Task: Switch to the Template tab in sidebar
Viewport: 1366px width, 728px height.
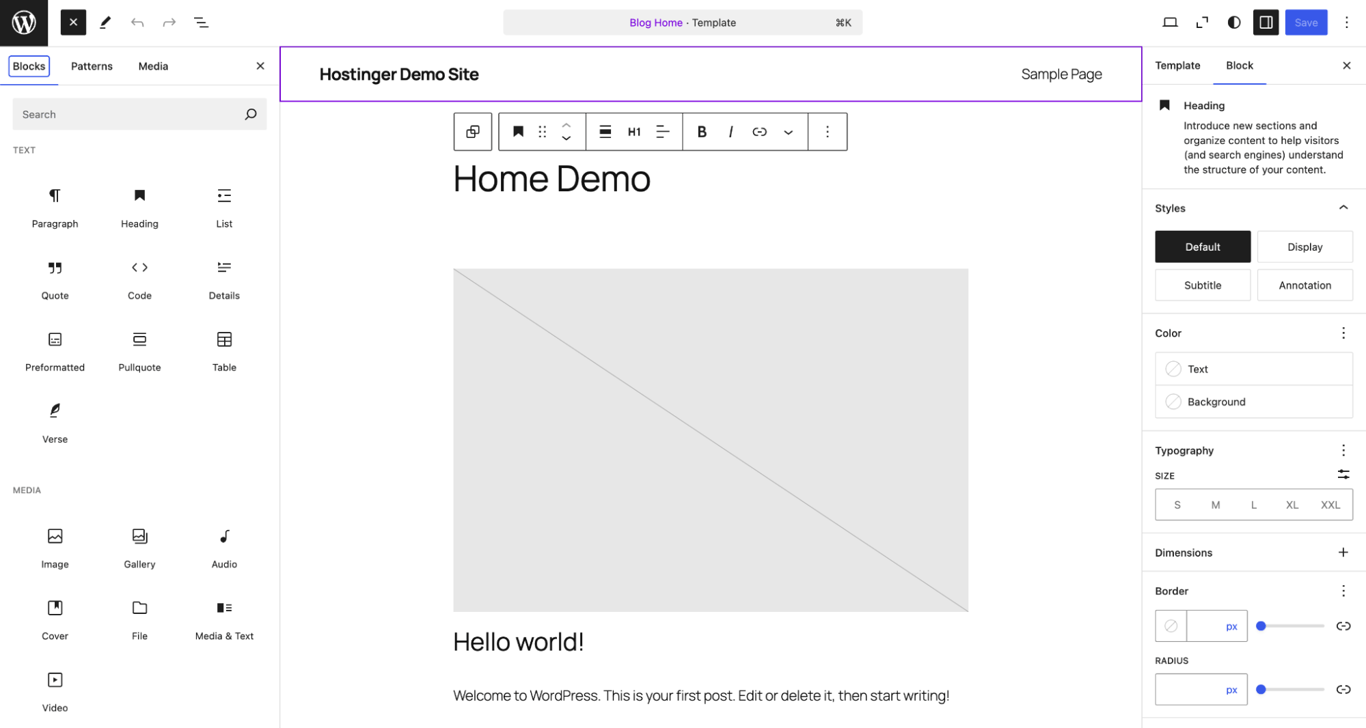Action: click(x=1177, y=65)
